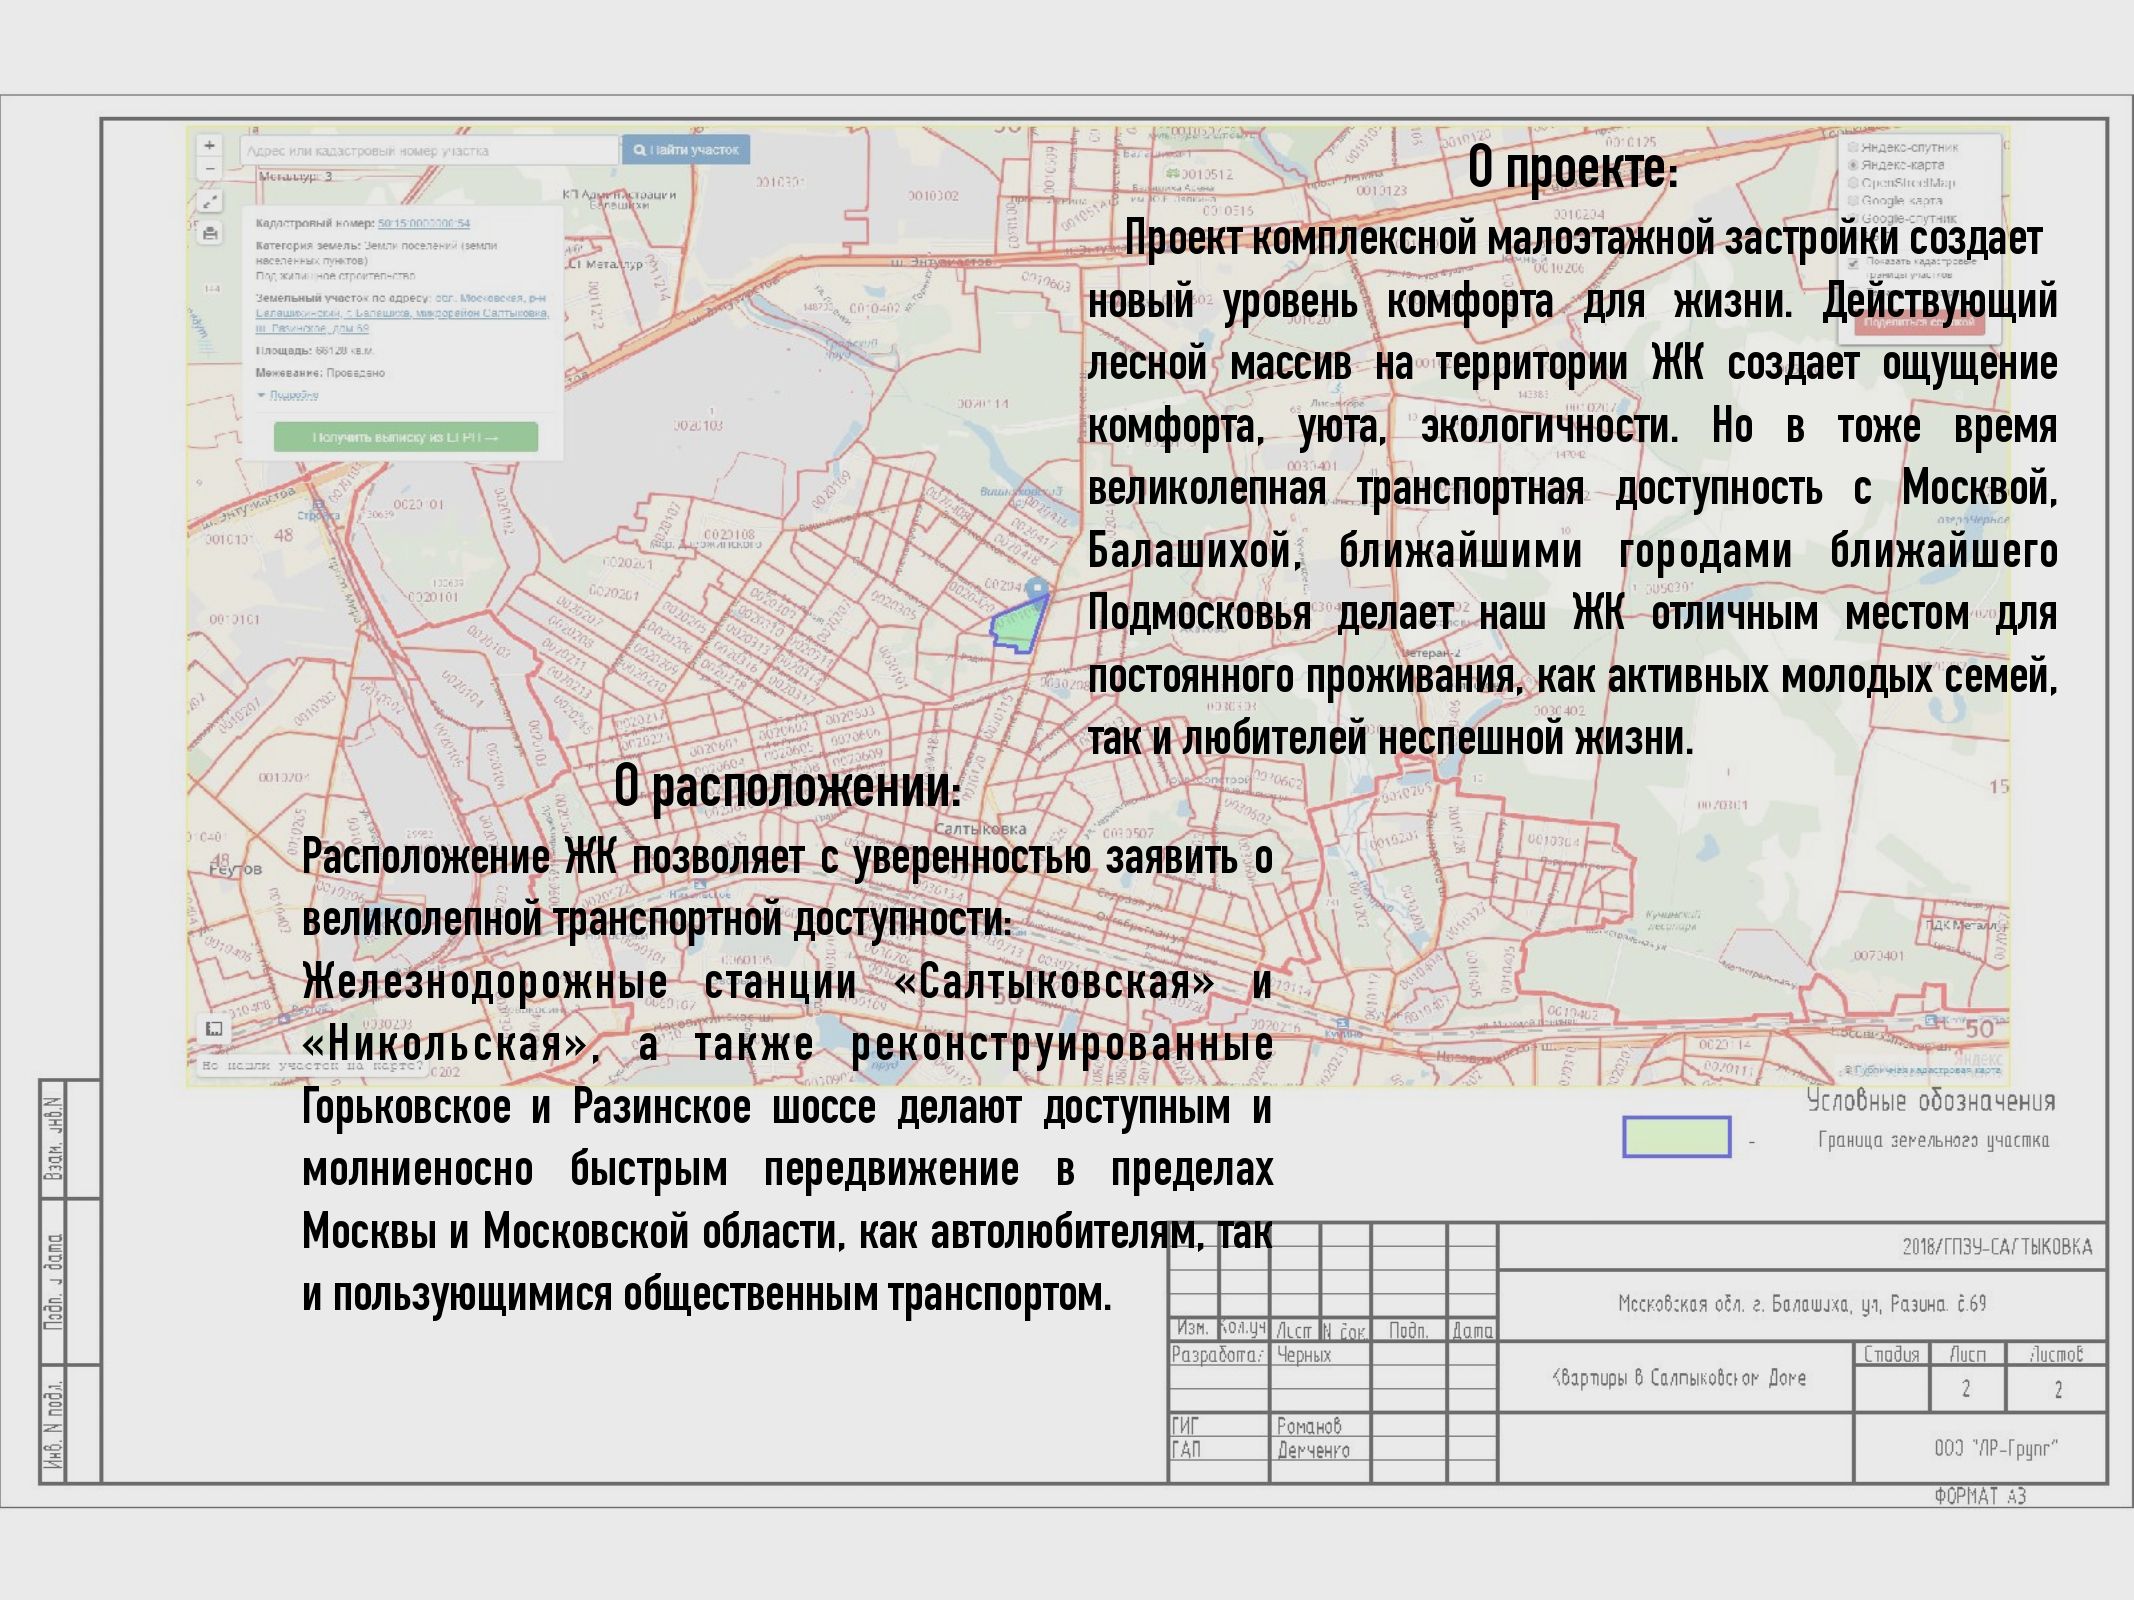Click the 'Разработал' row label

click(1217, 1355)
